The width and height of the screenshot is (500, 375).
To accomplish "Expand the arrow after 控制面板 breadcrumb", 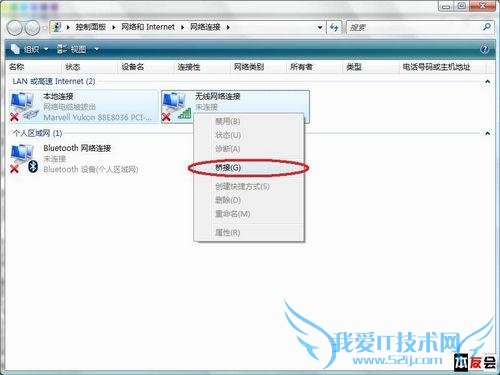I will click(114, 27).
